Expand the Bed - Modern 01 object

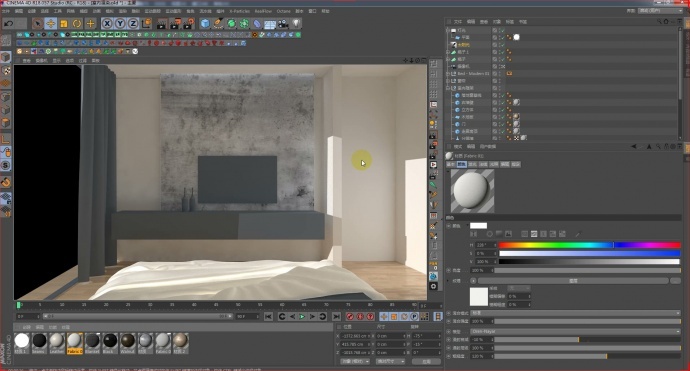448,73
